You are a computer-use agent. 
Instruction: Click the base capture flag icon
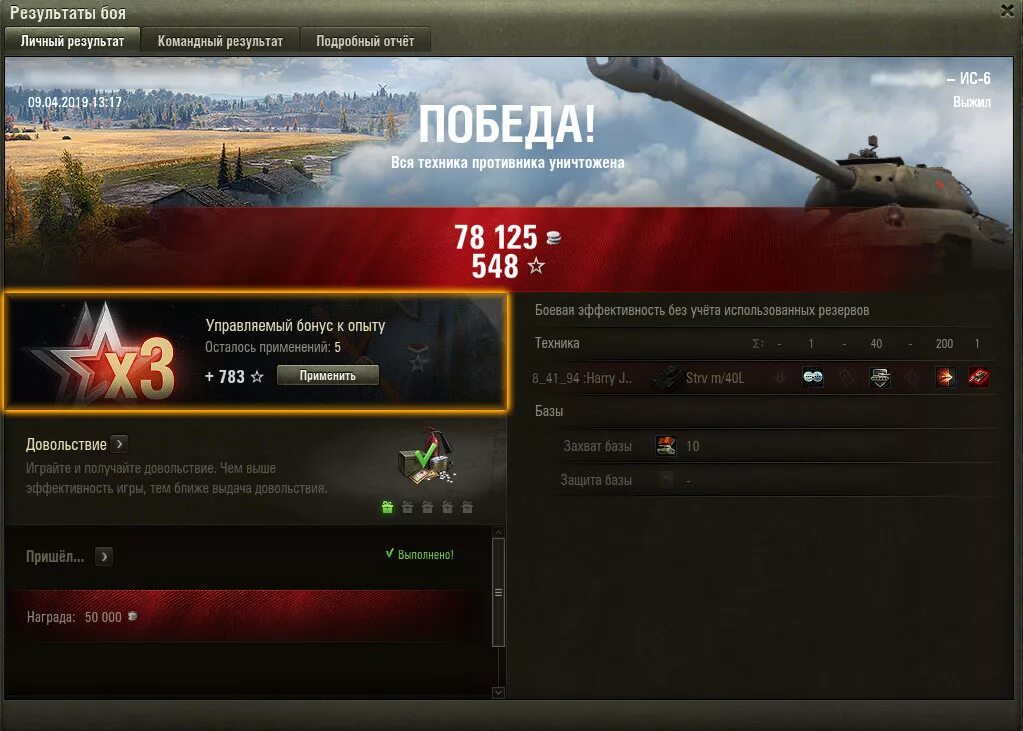pos(666,446)
